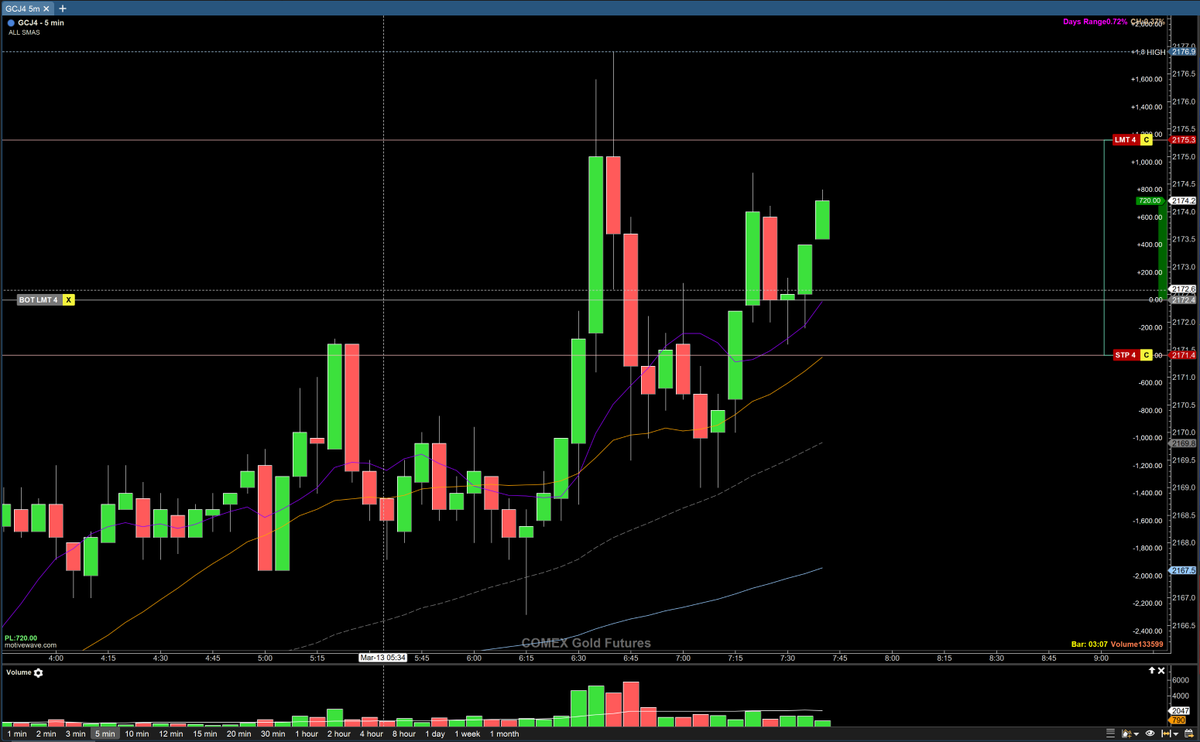Switch to 8 hour bar size
The width and height of the screenshot is (1200, 742).
(x=404, y=734)
